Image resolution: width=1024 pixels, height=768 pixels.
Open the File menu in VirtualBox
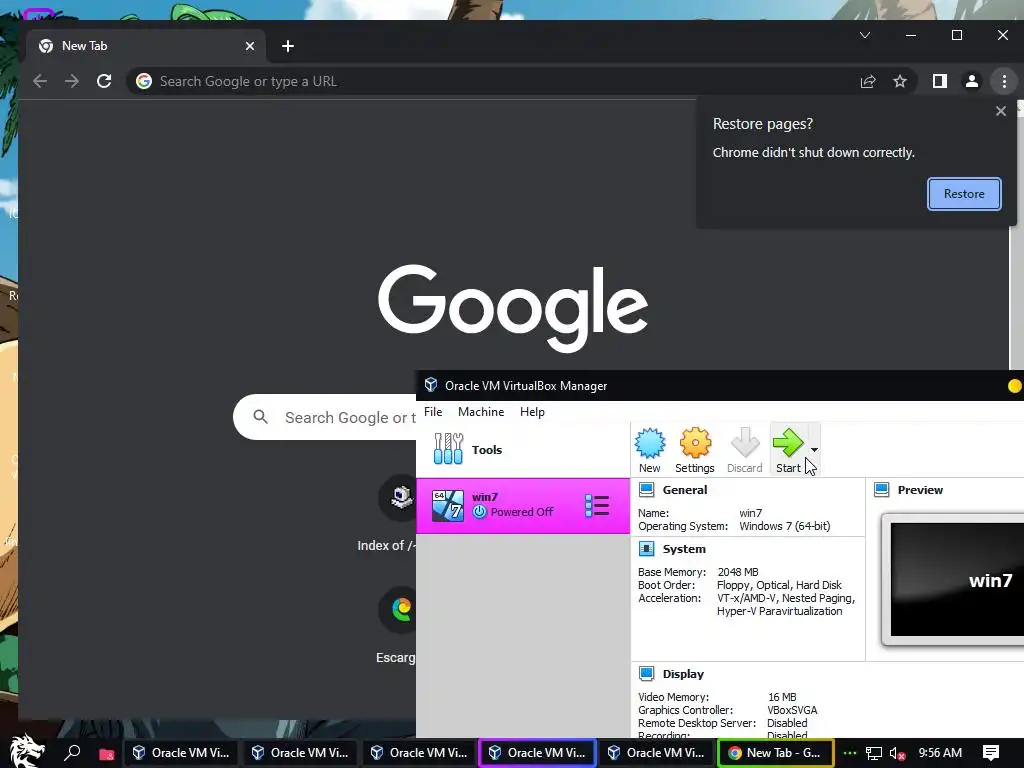[x=433, y=412]
